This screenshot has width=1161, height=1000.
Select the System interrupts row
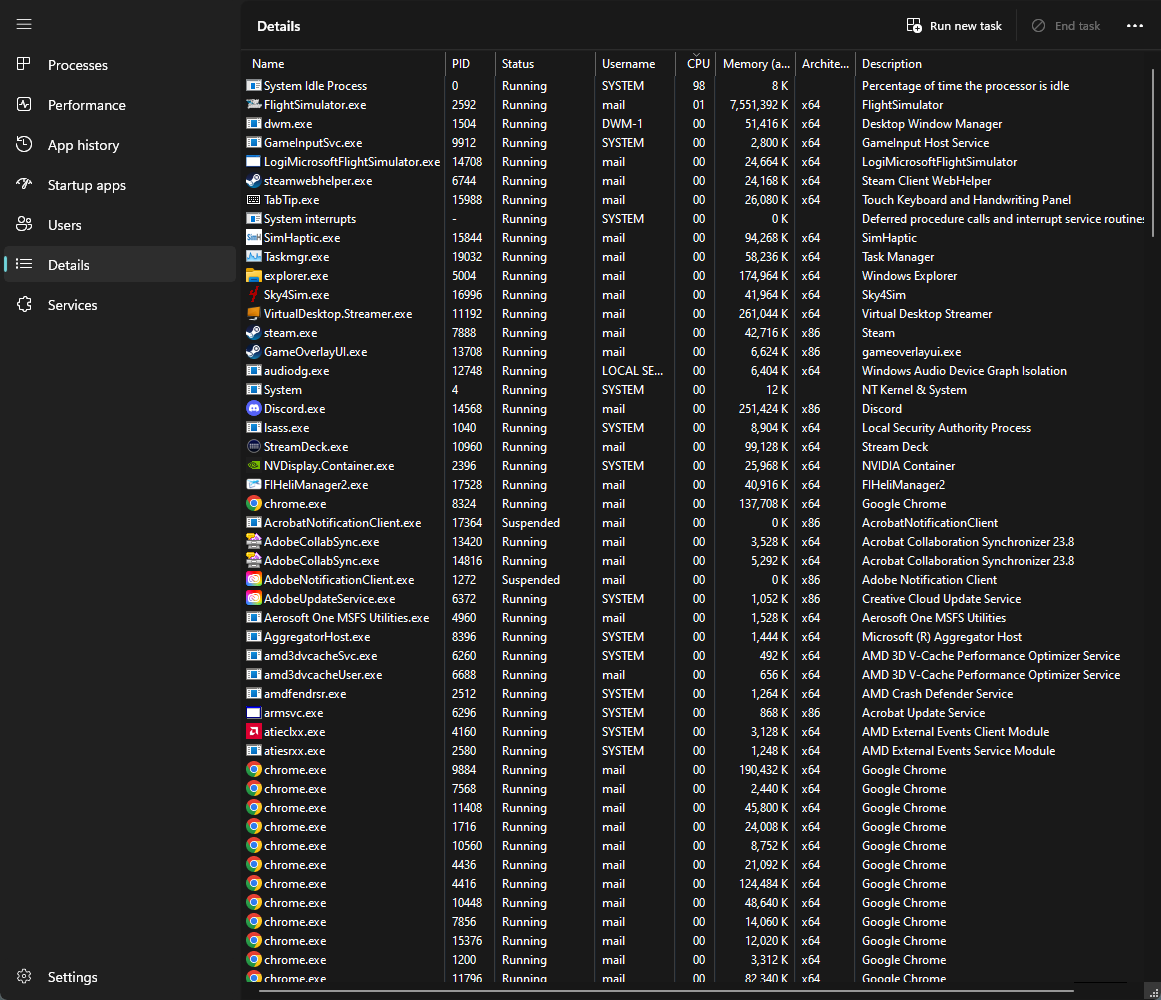[x=695, y=218]
